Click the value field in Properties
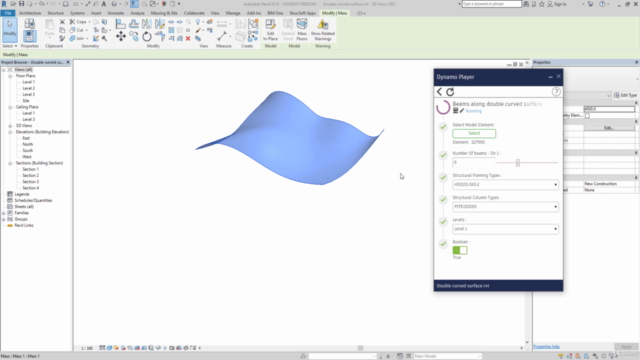This screenshot has height=360, width=640. tap(609, 109)
